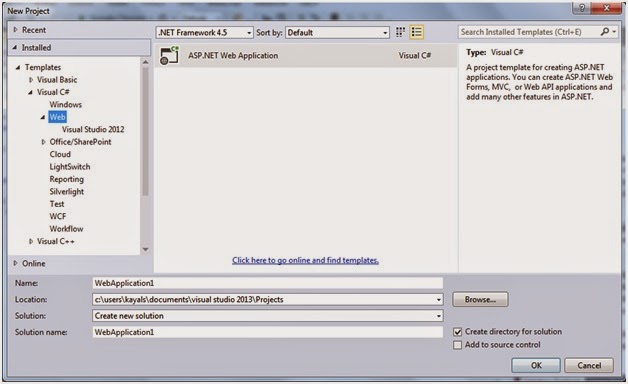Click the Name text field
This screenshot has width=628, height=384.
(268, 283)
